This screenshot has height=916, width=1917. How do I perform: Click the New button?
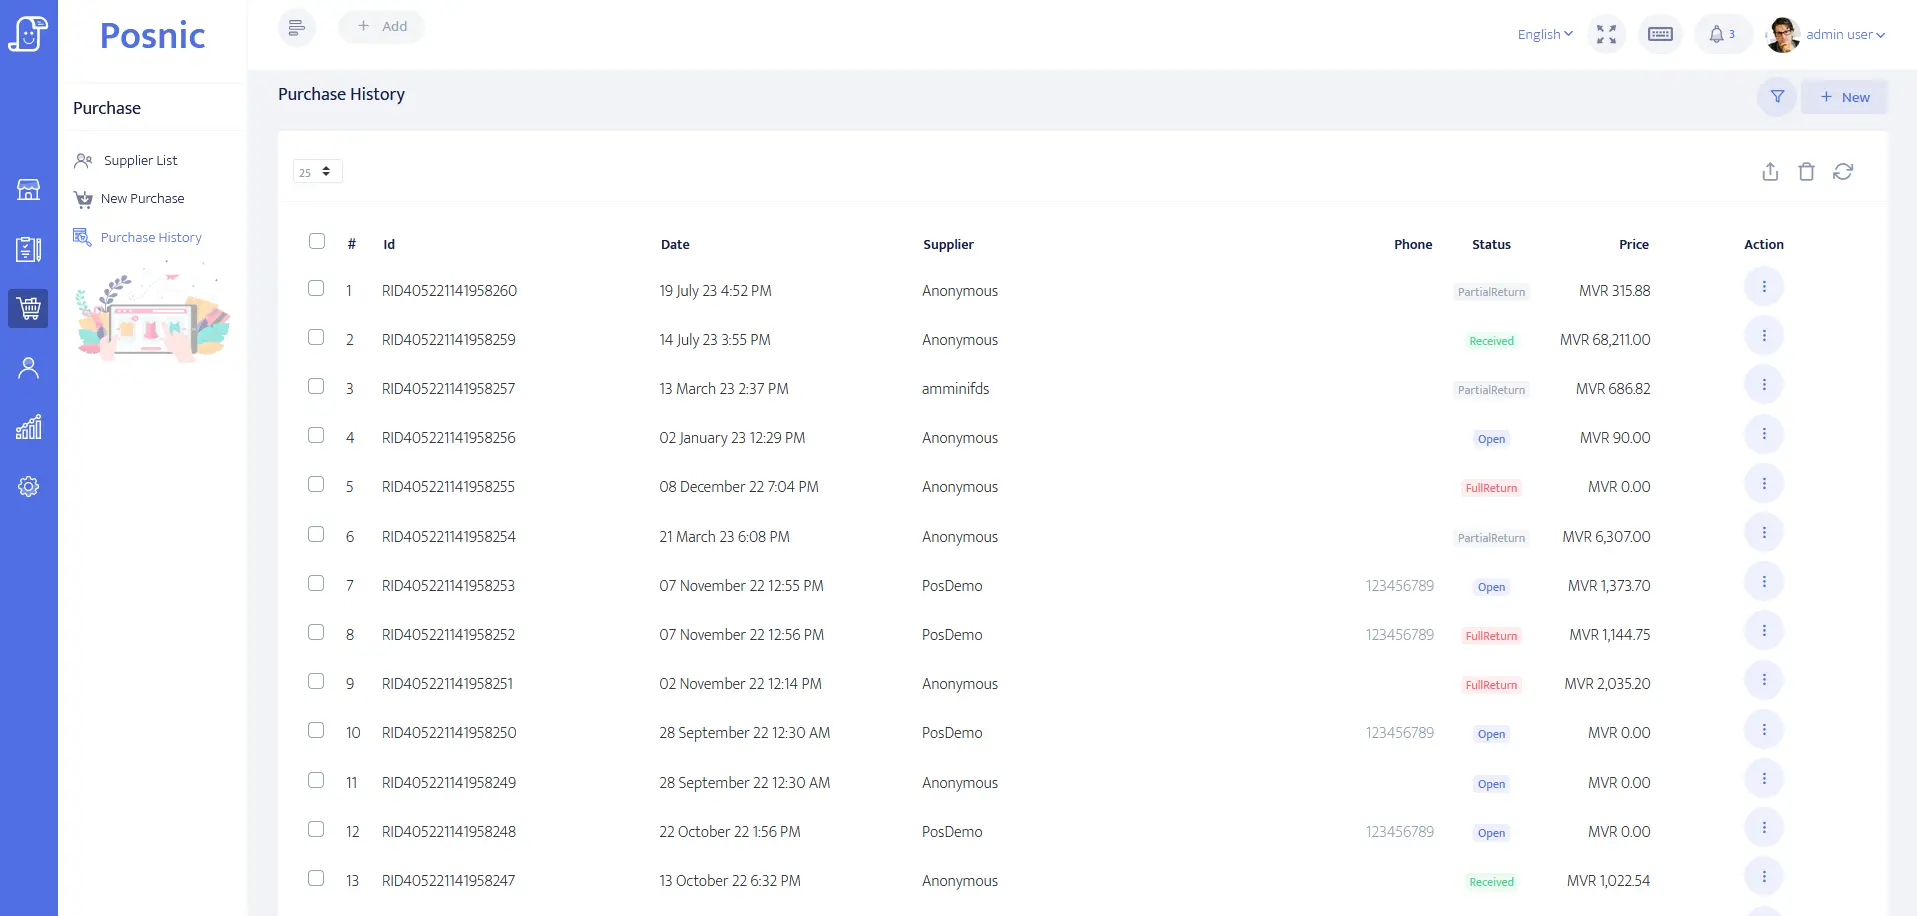tap(1844, 97)
